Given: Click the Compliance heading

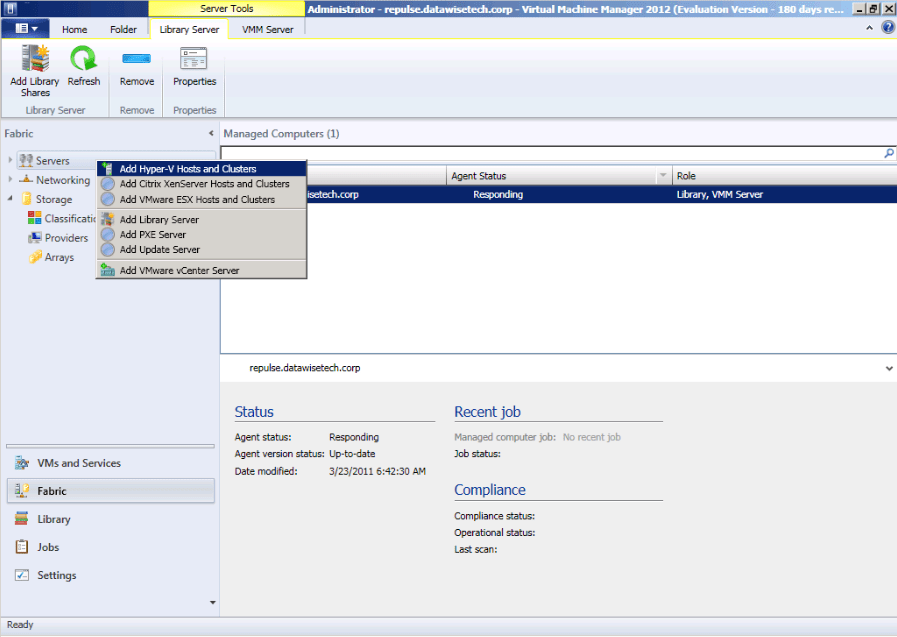Looking at the screenshot, I should [x=490, y=490].
